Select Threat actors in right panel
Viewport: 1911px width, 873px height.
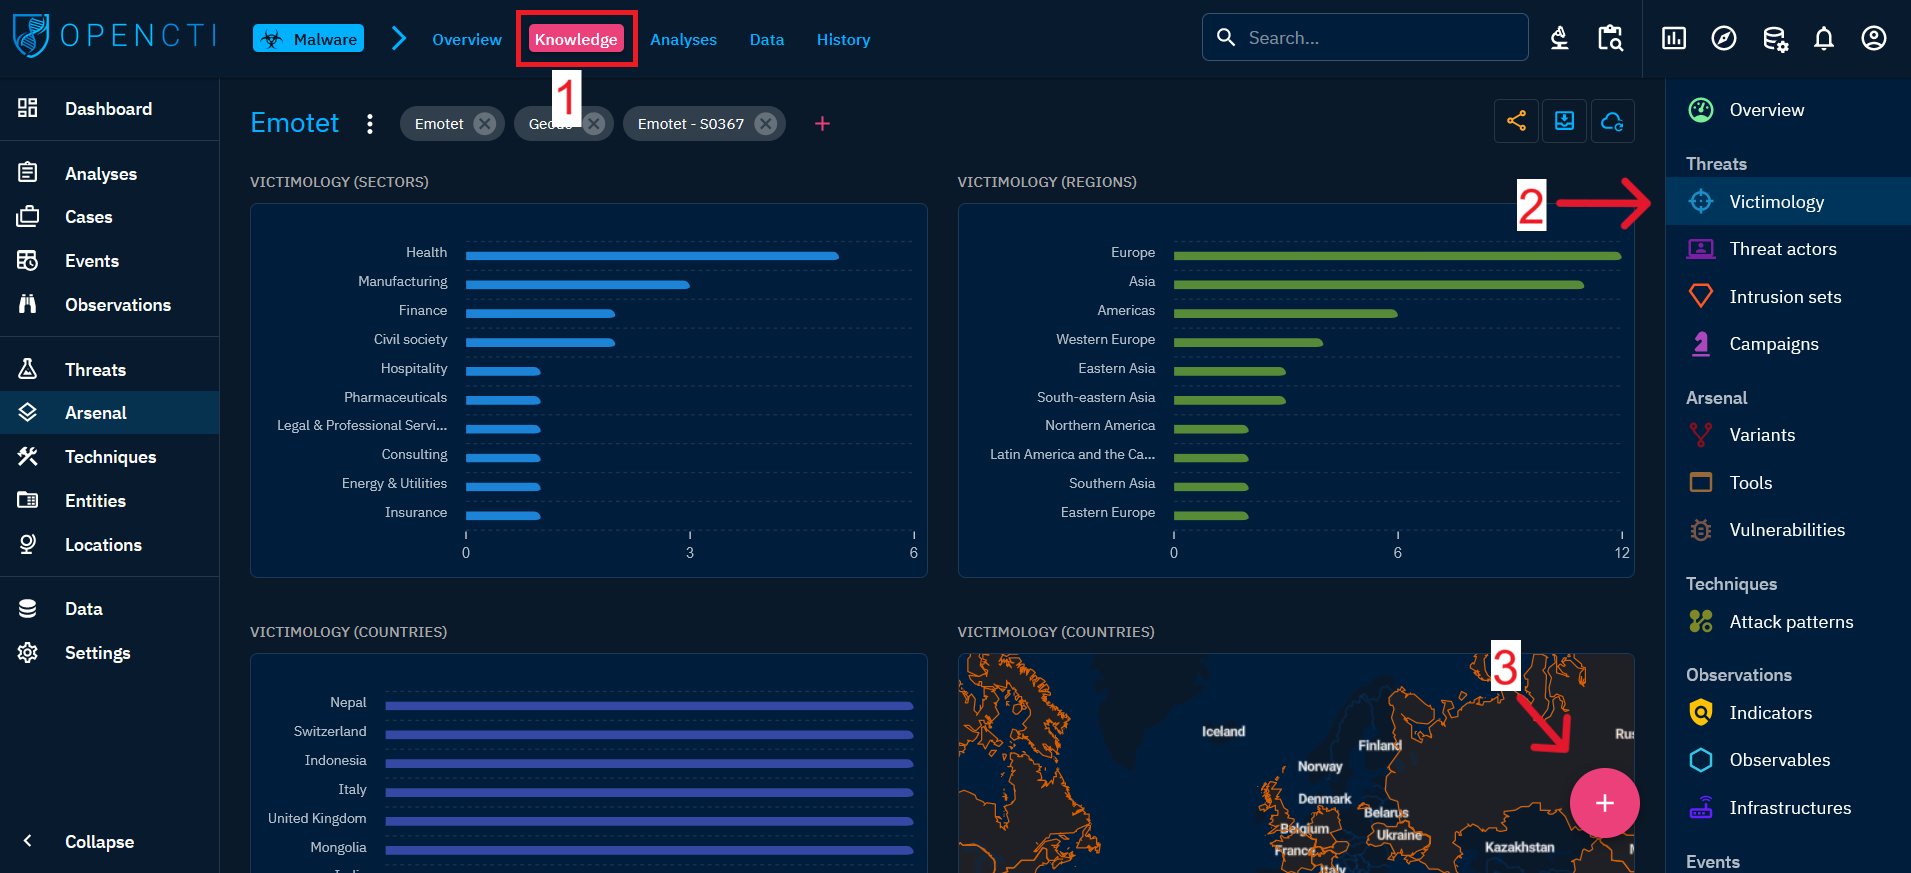click(x=1782, y=249)
